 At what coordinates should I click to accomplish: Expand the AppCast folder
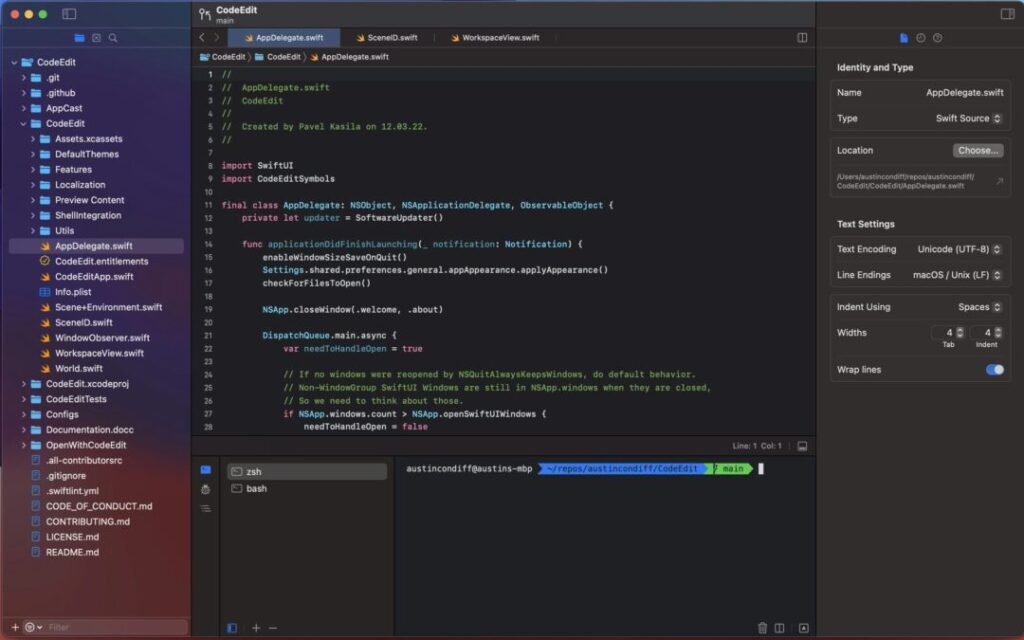click(x=24, y=108)
